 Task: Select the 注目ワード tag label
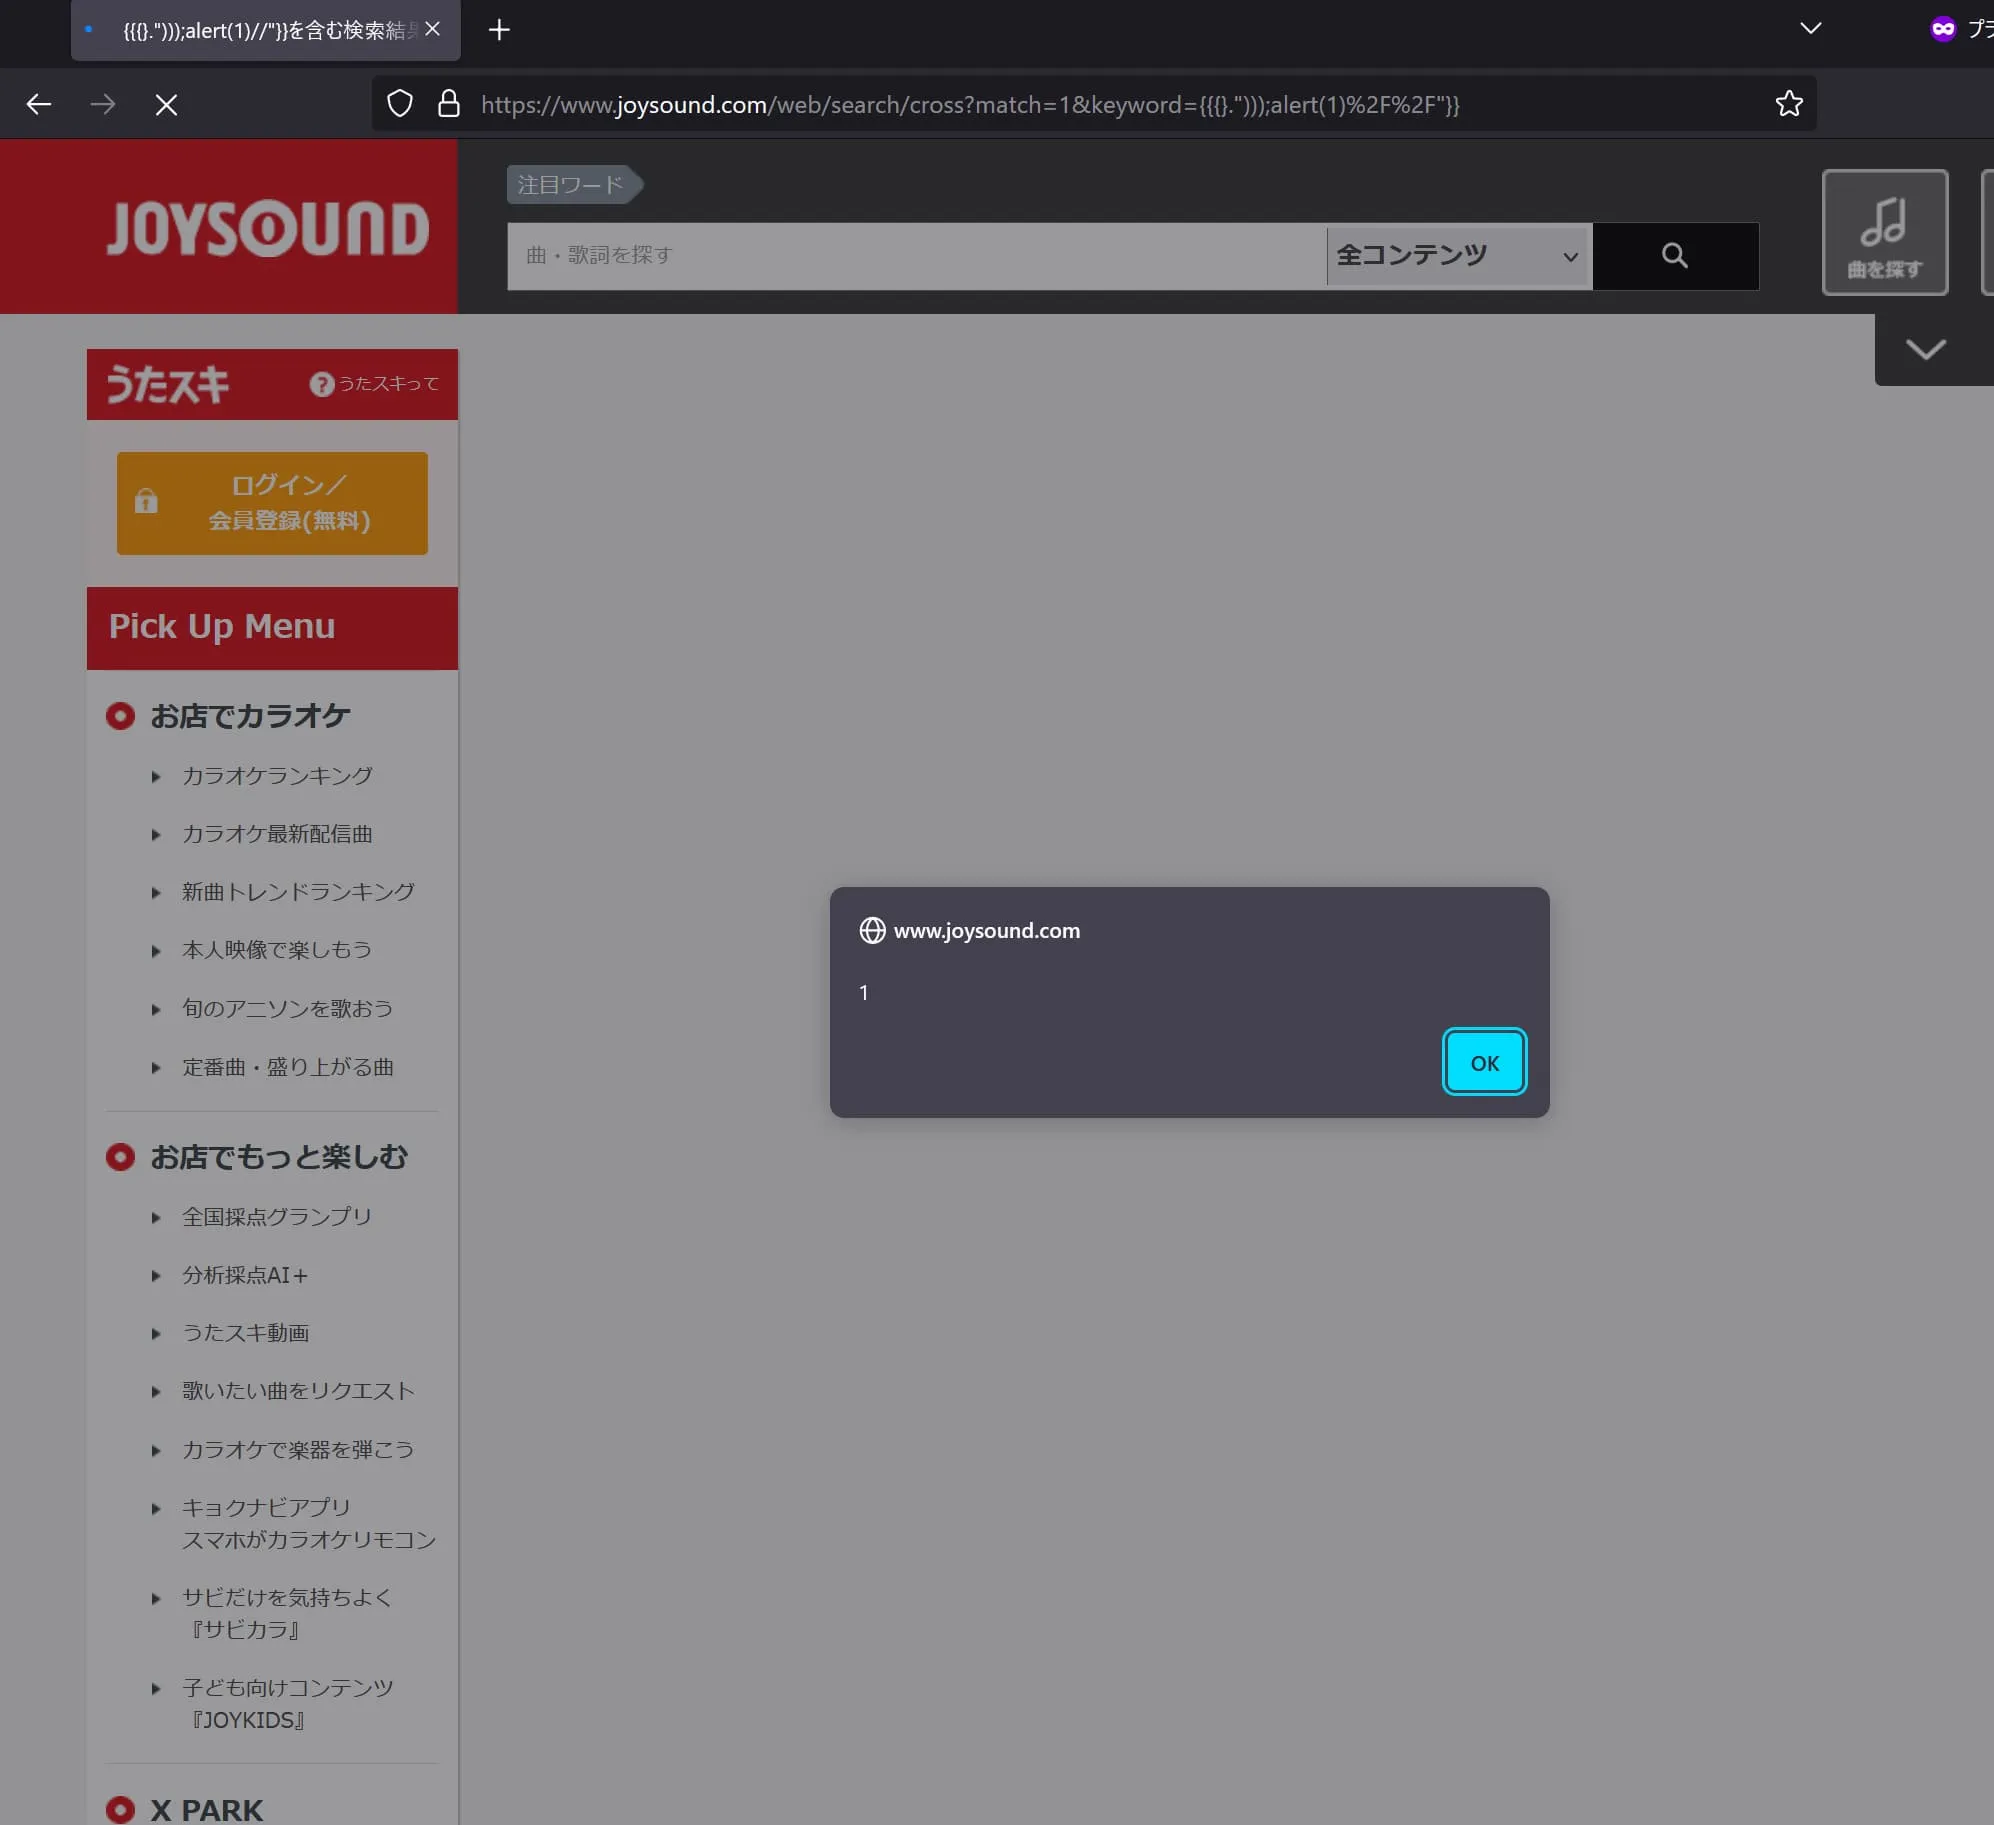click(x=571, y=185)
